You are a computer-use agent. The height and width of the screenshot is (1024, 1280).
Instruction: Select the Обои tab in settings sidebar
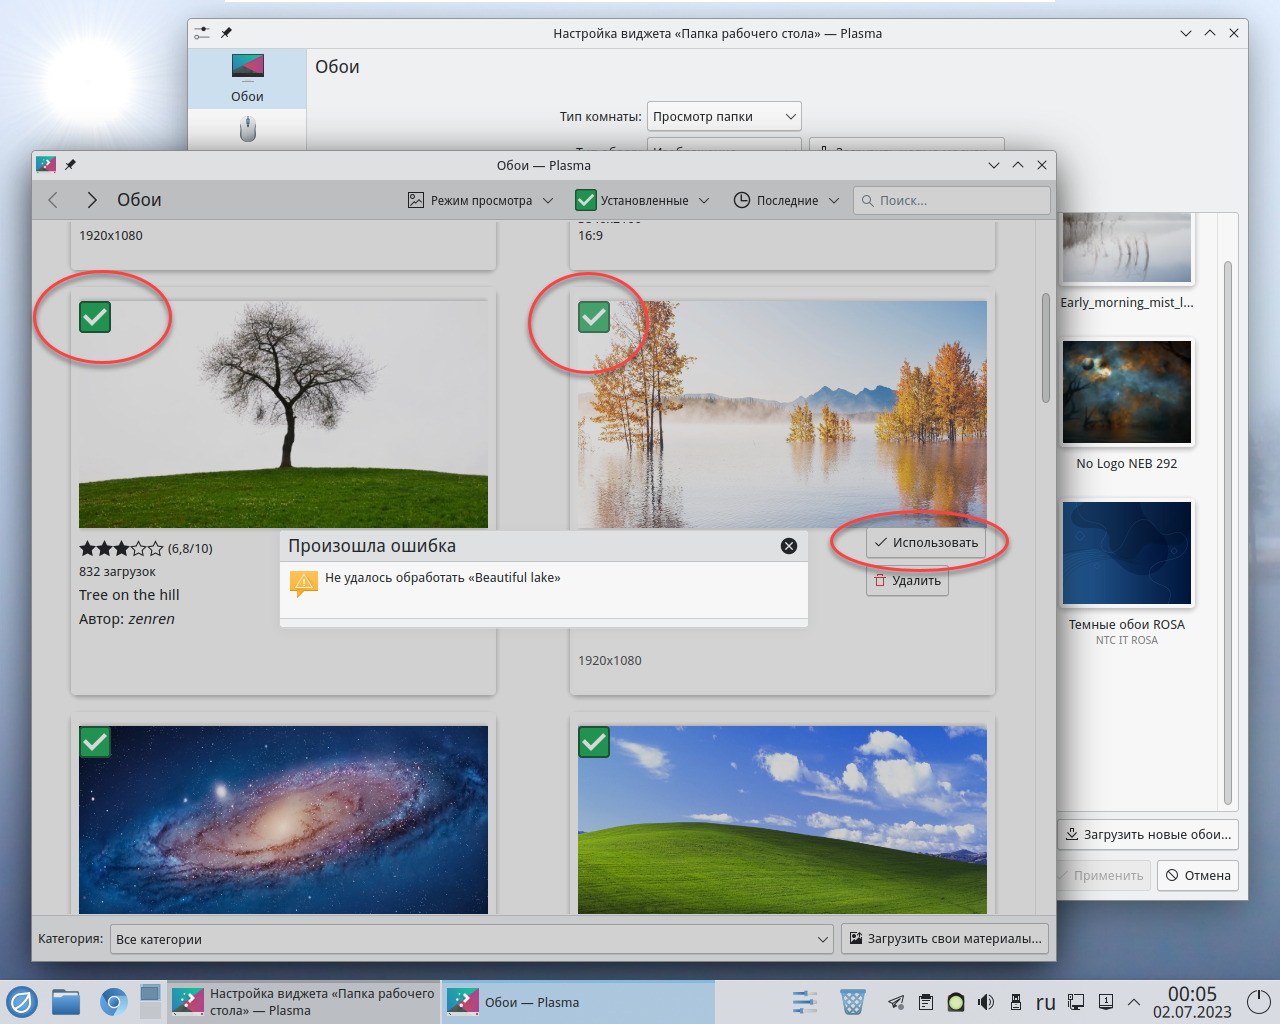coord(247,79)
